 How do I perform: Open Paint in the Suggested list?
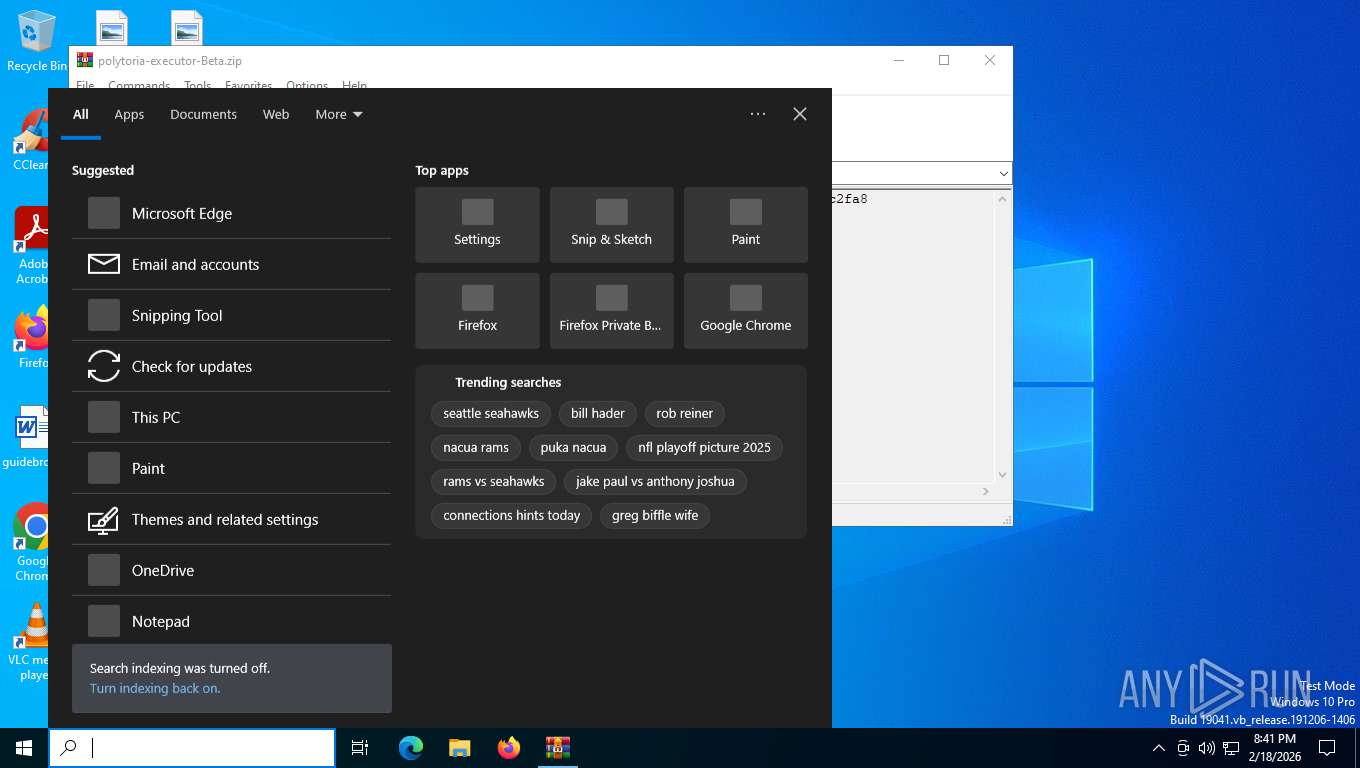coord(231,468)
